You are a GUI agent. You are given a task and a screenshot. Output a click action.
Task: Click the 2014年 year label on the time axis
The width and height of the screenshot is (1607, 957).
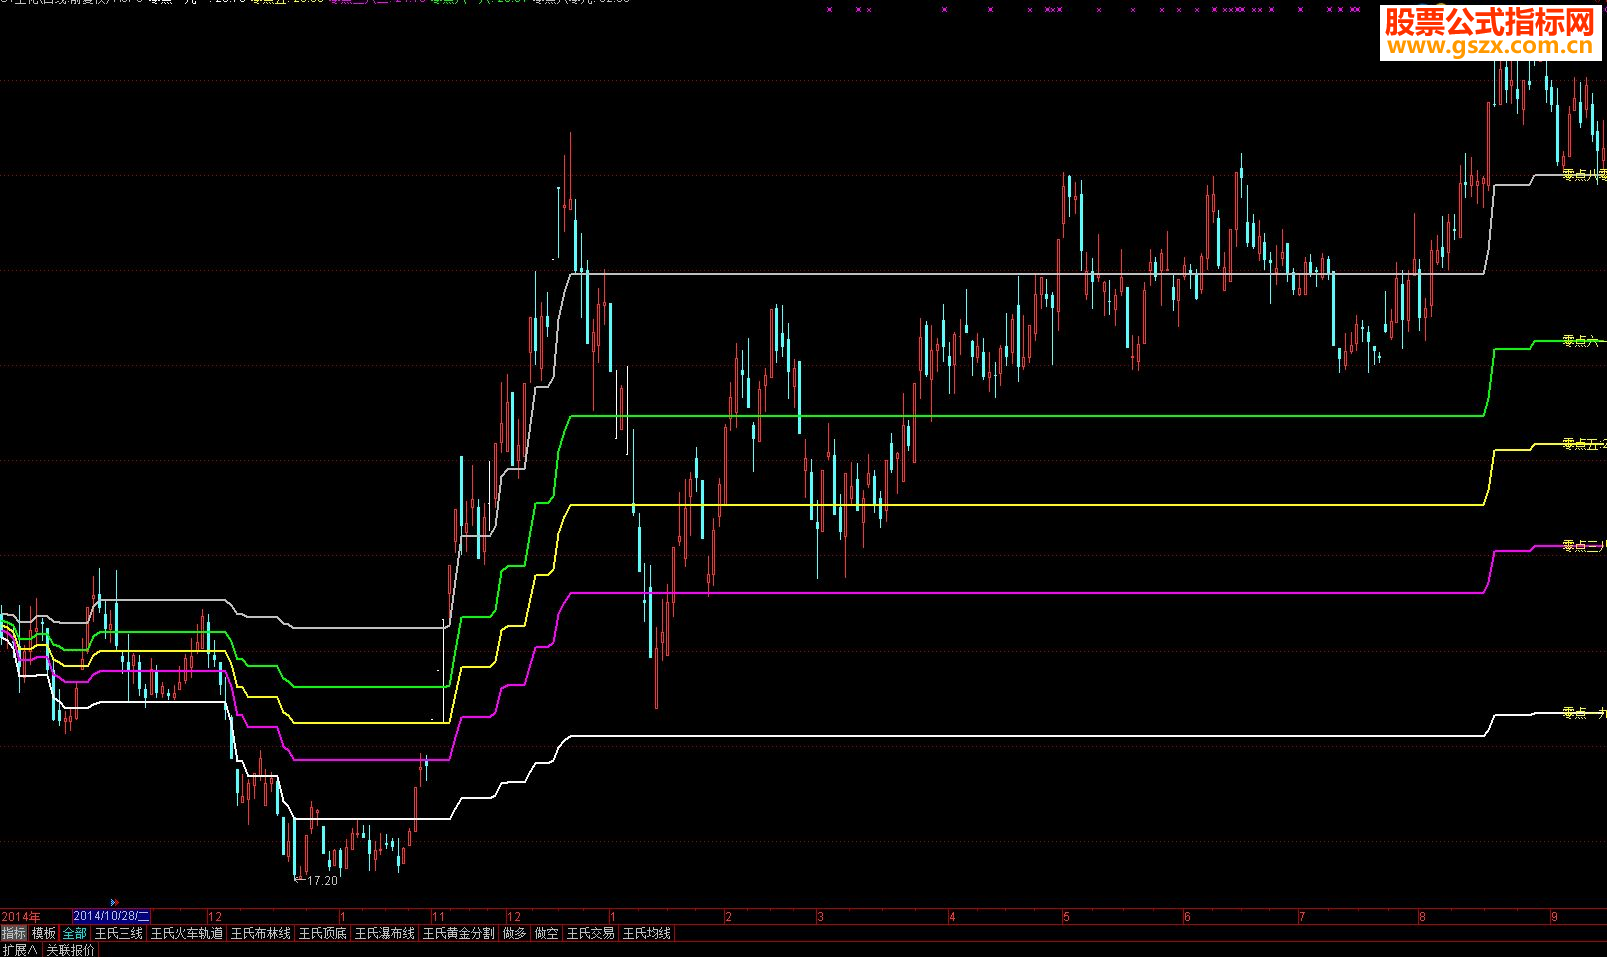click(x=22, y=916)
